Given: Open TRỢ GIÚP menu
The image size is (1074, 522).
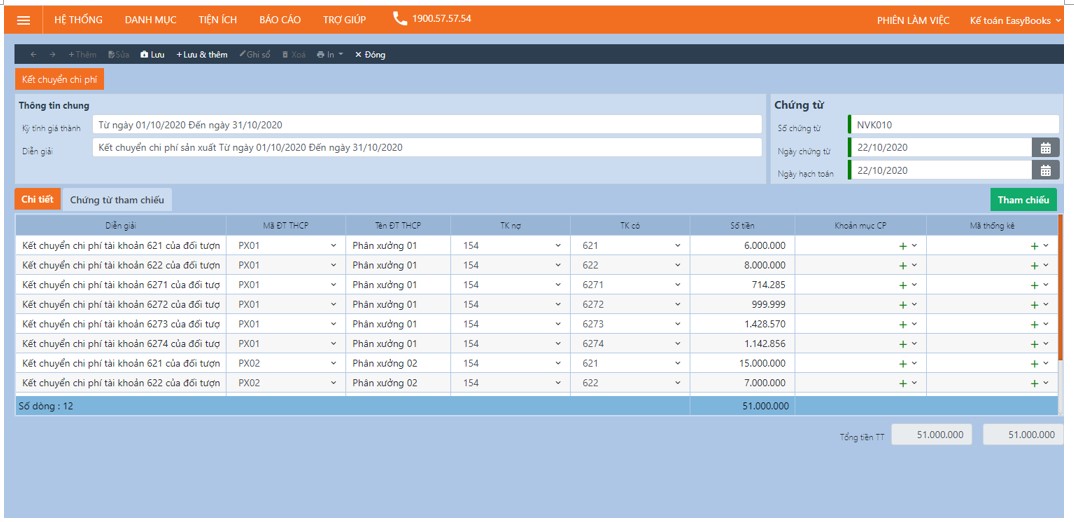Looking at the screenshot, I should 345,20.
